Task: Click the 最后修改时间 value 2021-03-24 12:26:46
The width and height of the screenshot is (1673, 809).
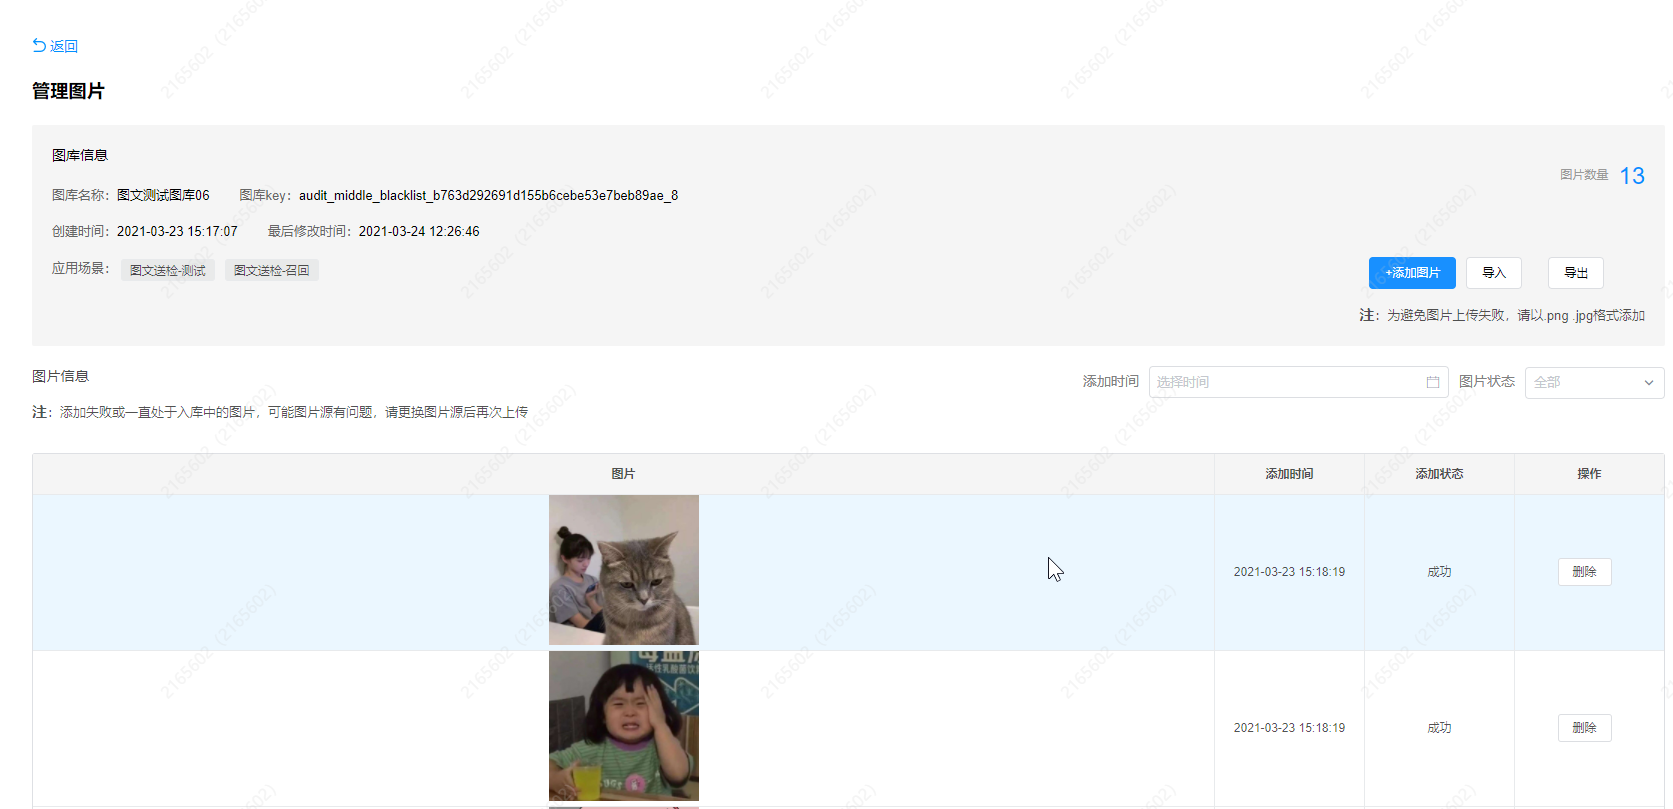Action: [x=419, y=232]
